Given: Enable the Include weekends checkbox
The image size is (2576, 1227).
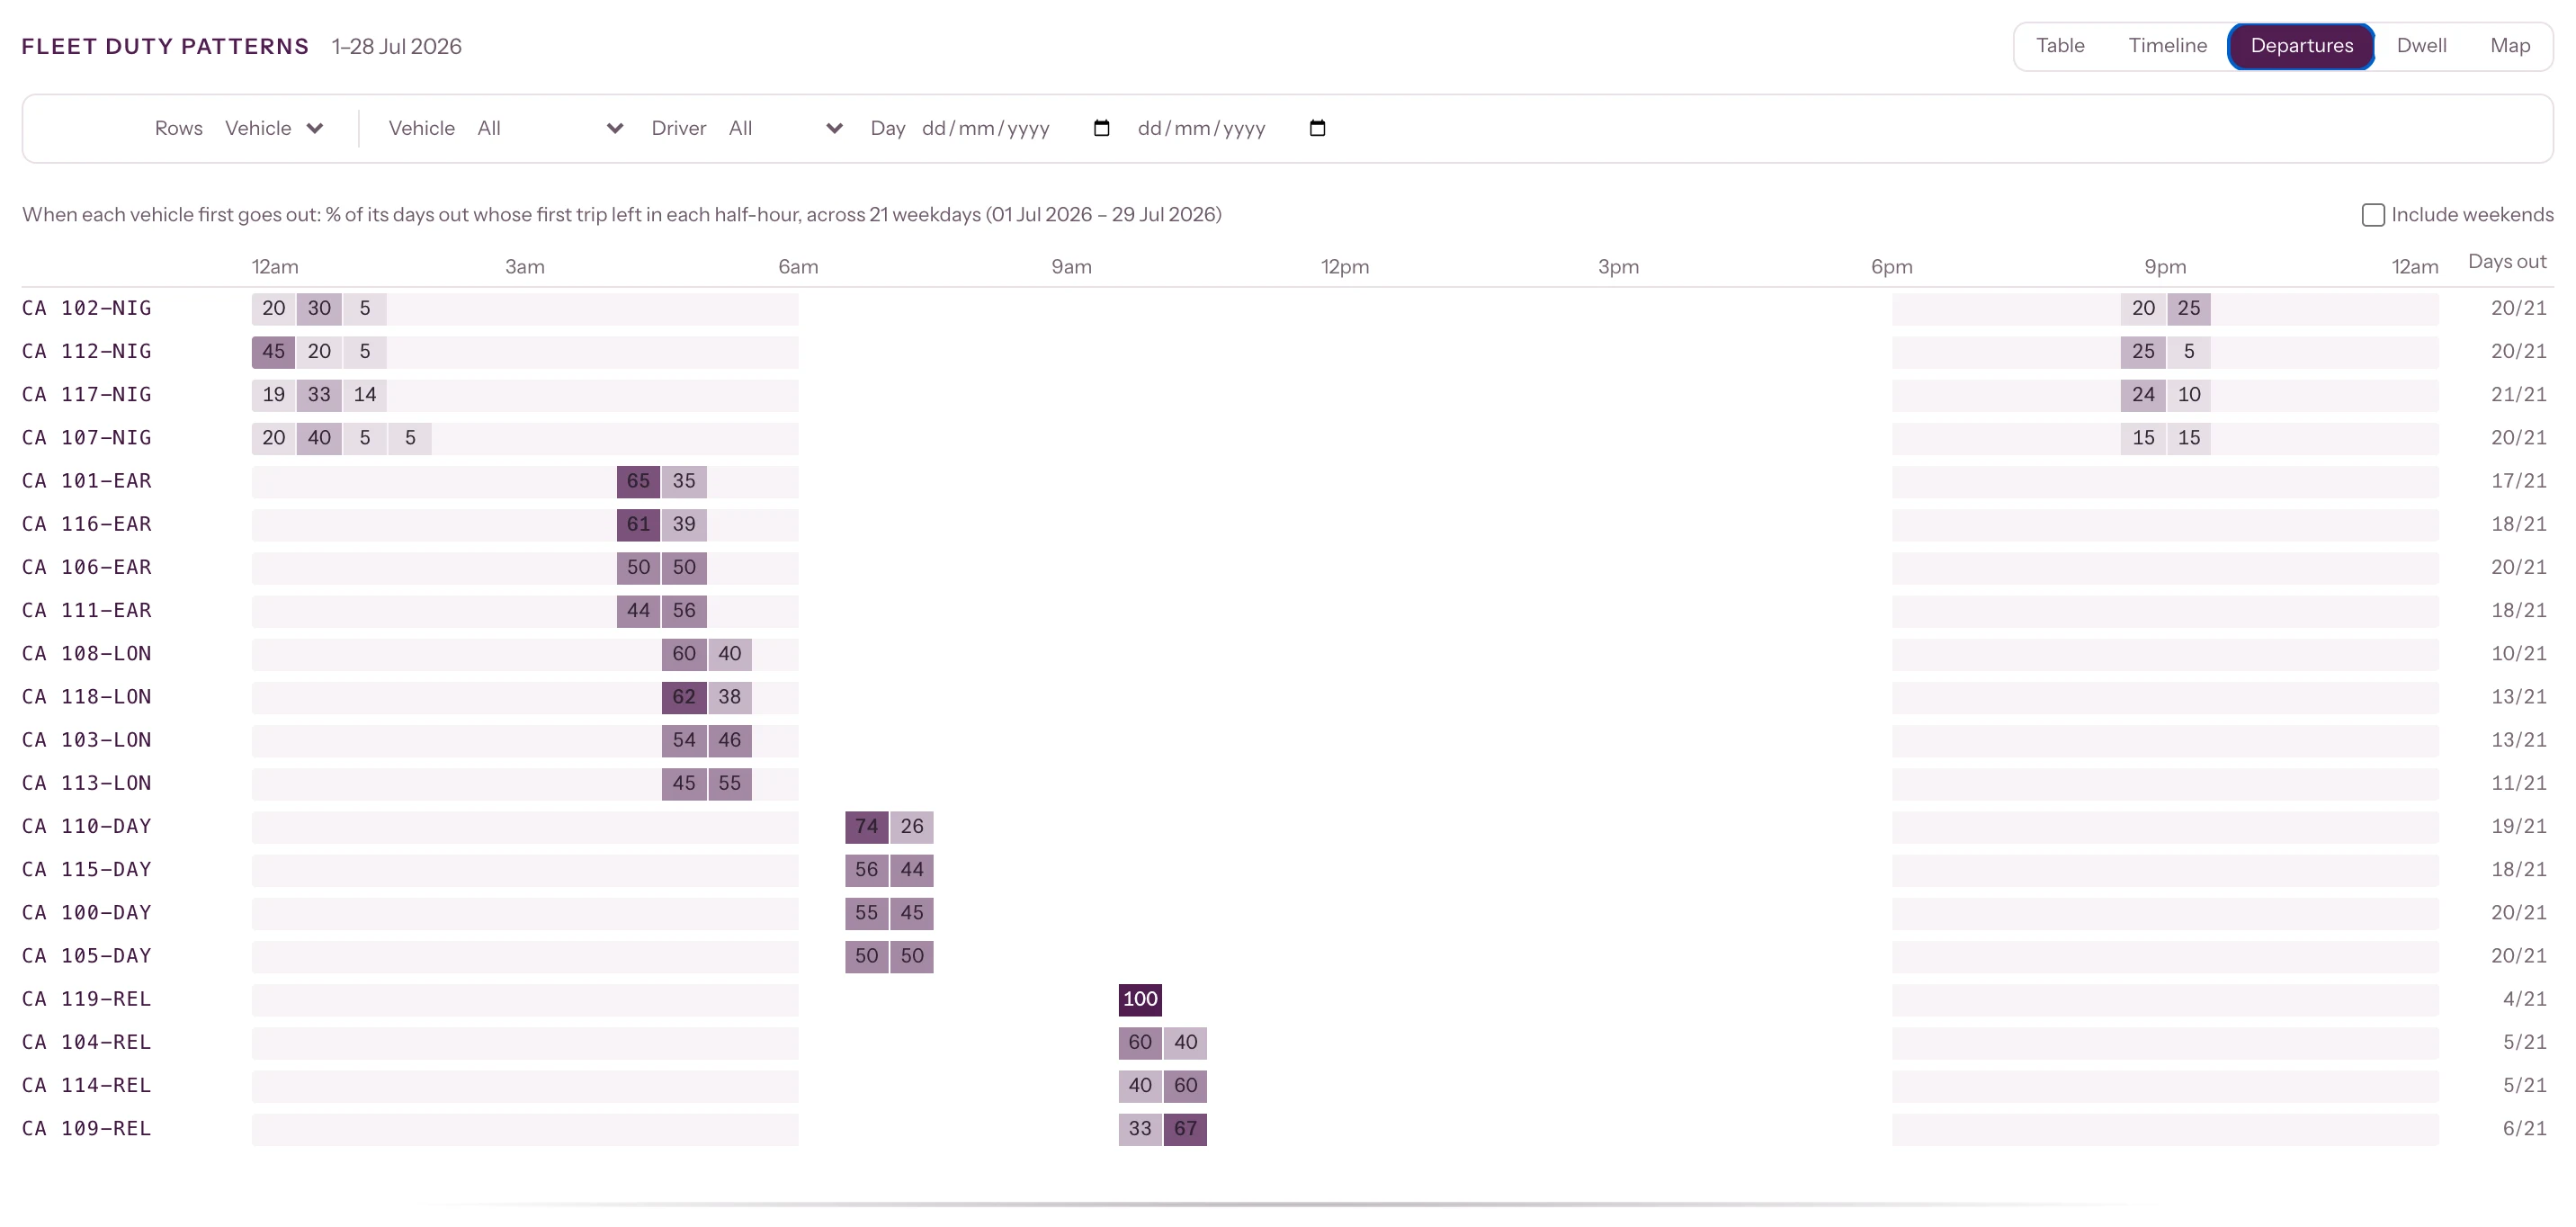Looking at the screenshot, I should point(2372,215).
